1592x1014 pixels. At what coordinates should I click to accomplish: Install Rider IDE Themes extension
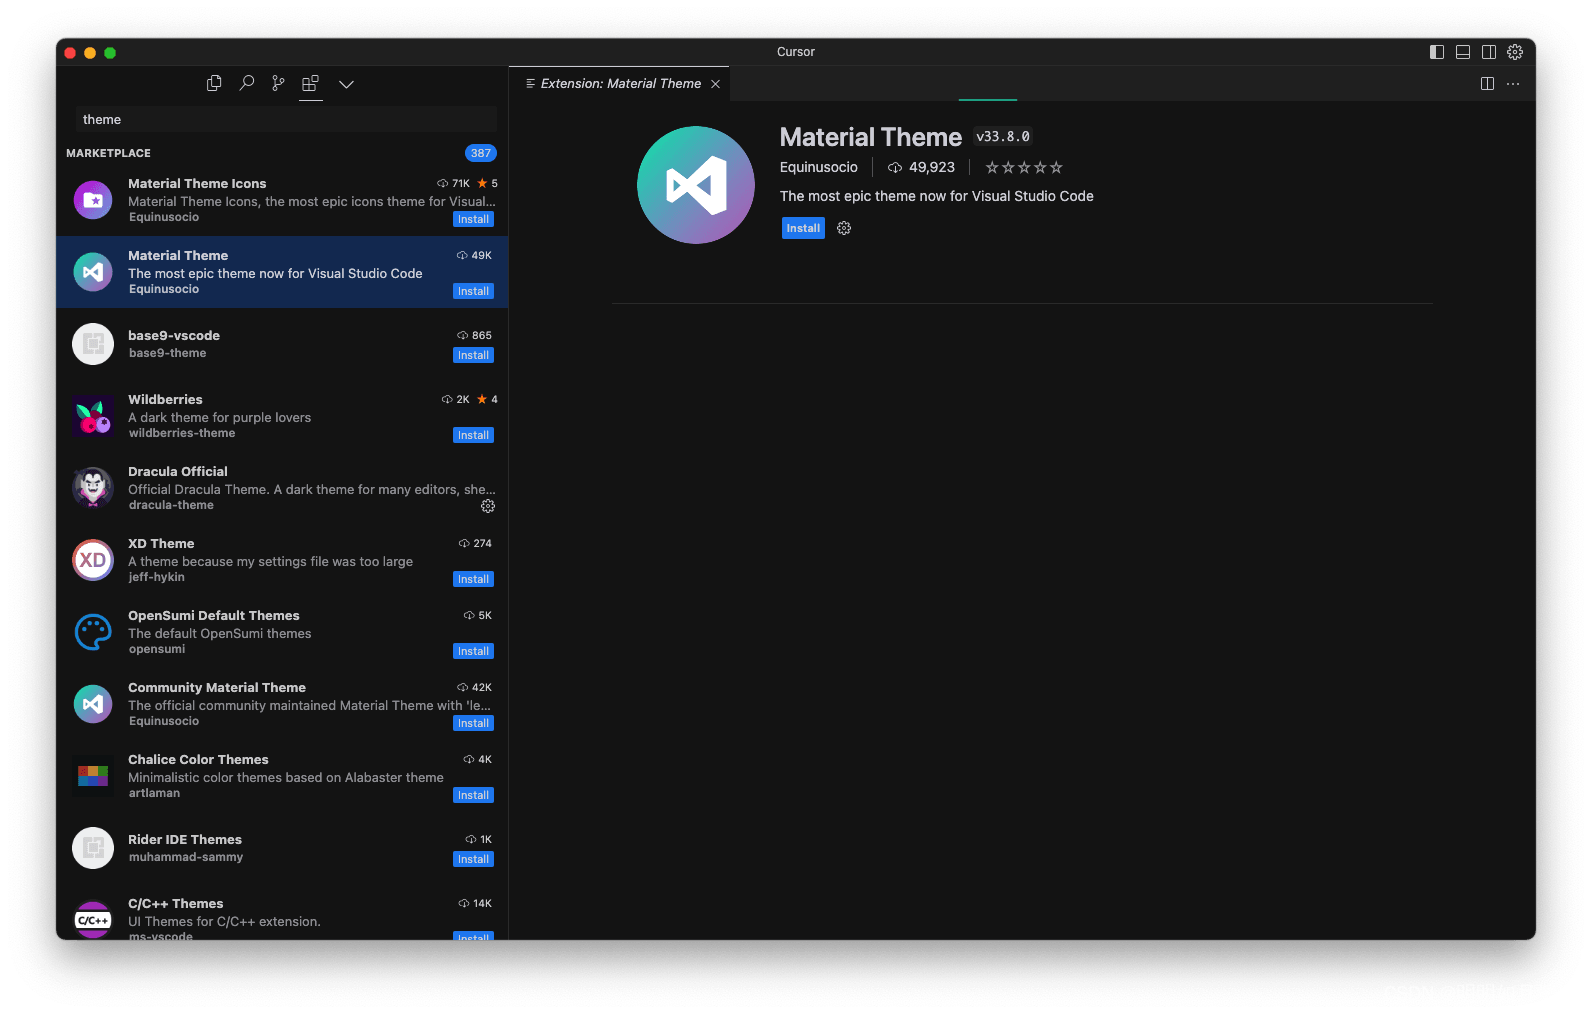[x=473, y=859]
